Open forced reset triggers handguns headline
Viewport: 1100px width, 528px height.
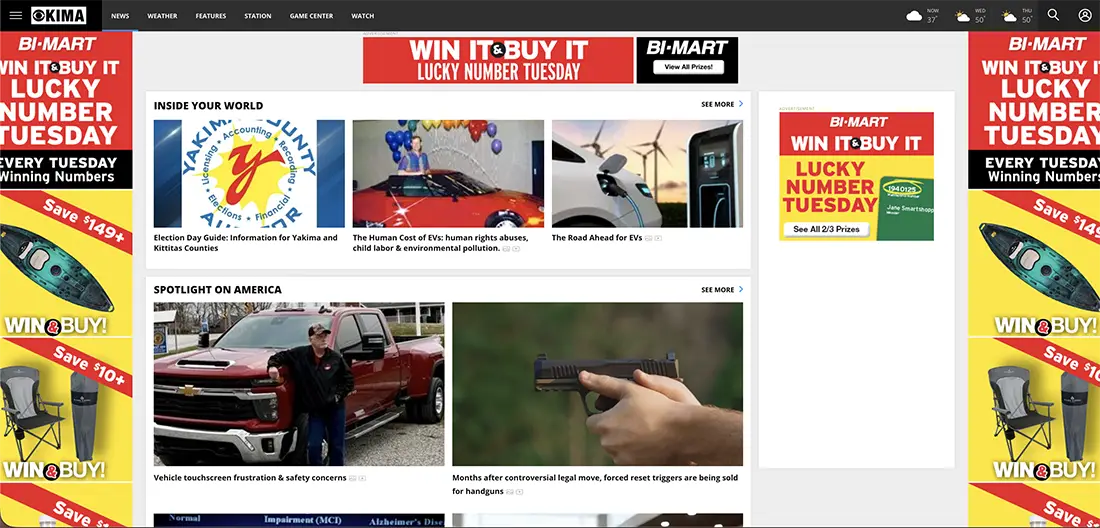tap(595, 485)
